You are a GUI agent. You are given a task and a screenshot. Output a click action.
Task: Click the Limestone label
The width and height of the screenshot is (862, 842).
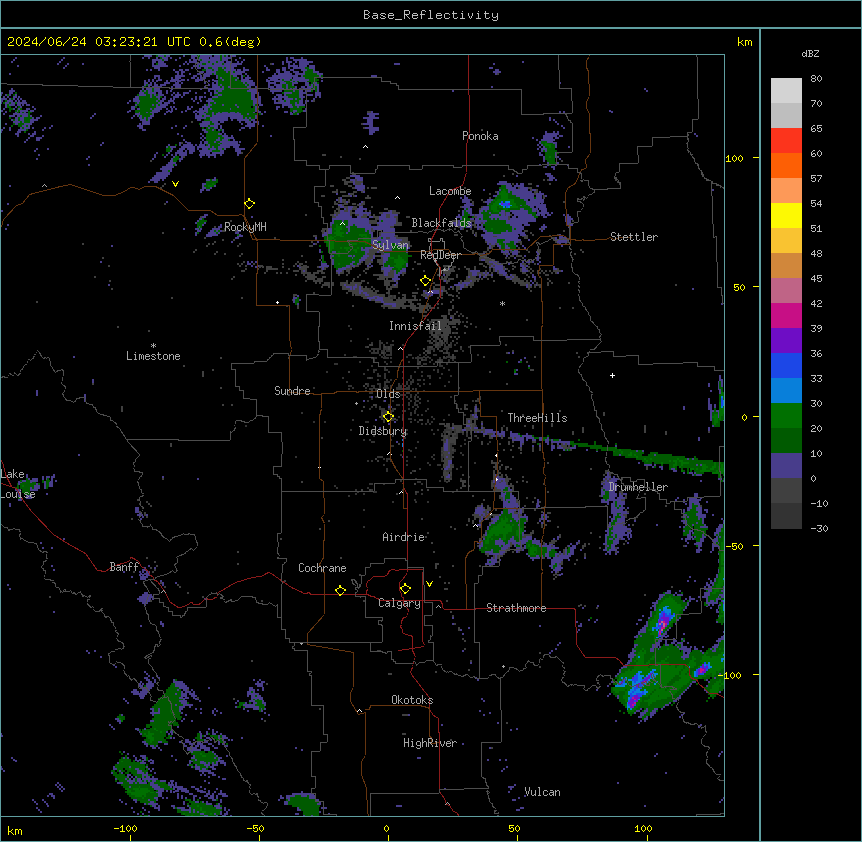(153, 356)
